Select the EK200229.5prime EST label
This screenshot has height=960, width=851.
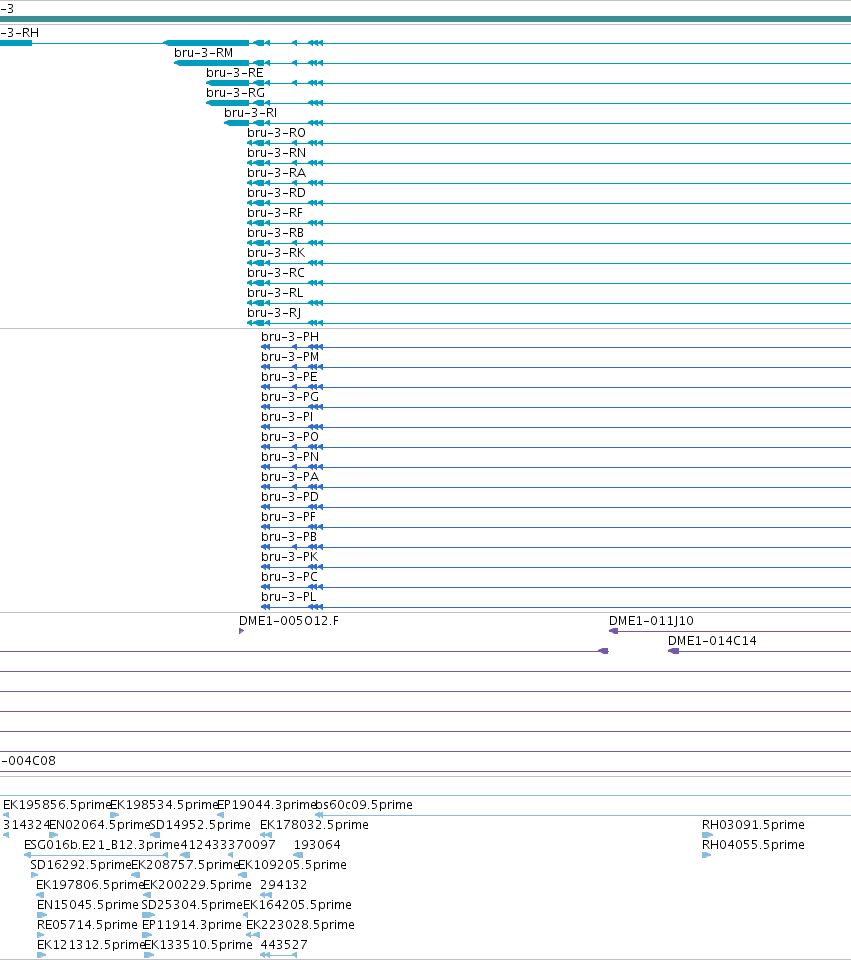pos(197,885)
